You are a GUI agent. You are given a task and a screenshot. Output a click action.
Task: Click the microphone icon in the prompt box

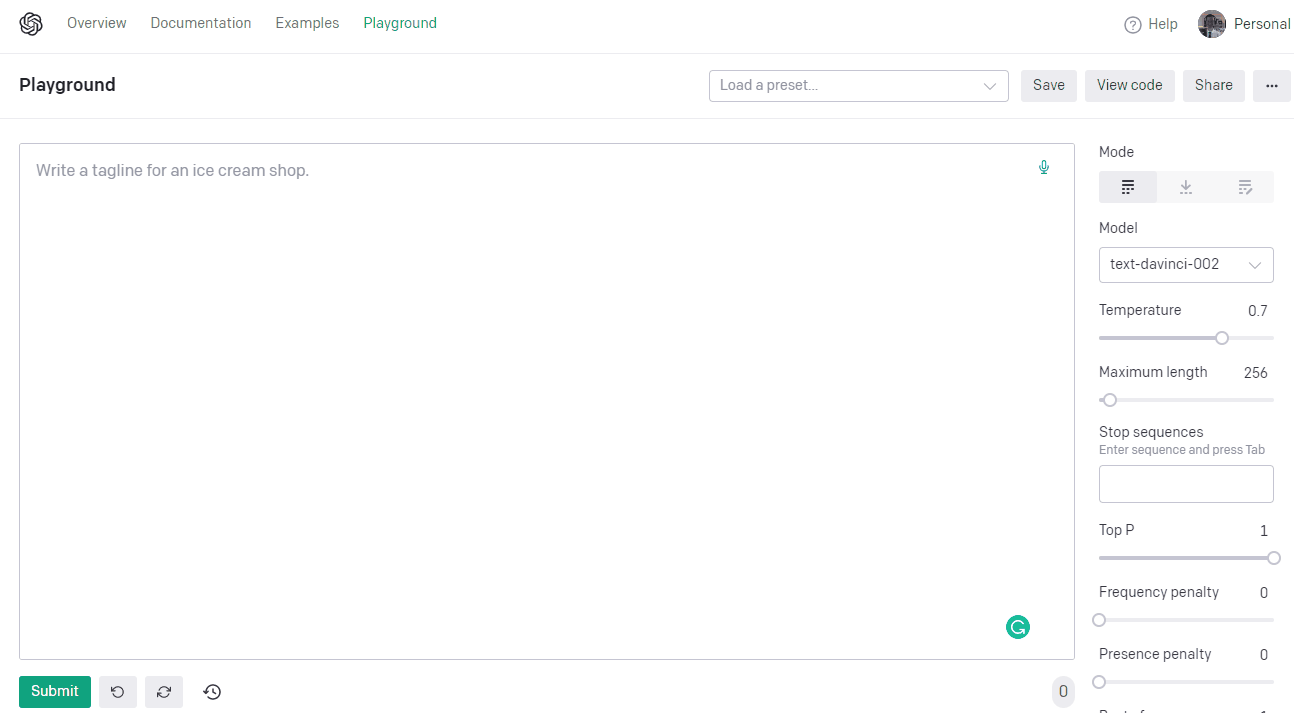click(1044, 167)
